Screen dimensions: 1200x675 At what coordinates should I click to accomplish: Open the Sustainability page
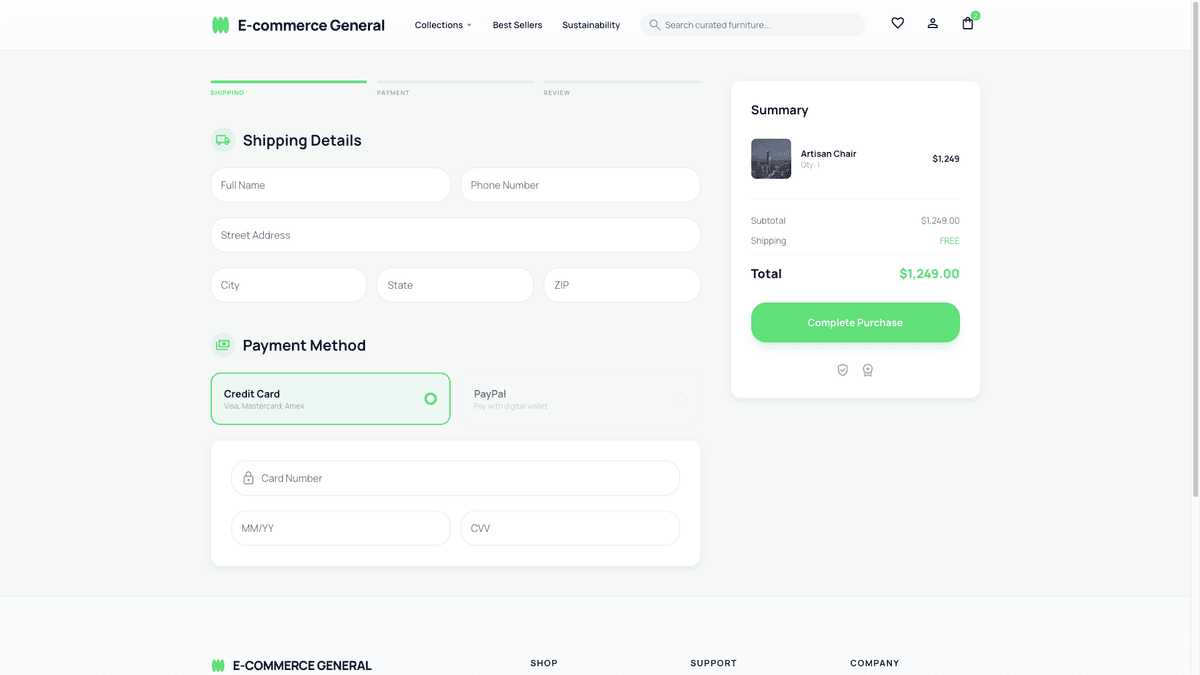click(591, 24)
